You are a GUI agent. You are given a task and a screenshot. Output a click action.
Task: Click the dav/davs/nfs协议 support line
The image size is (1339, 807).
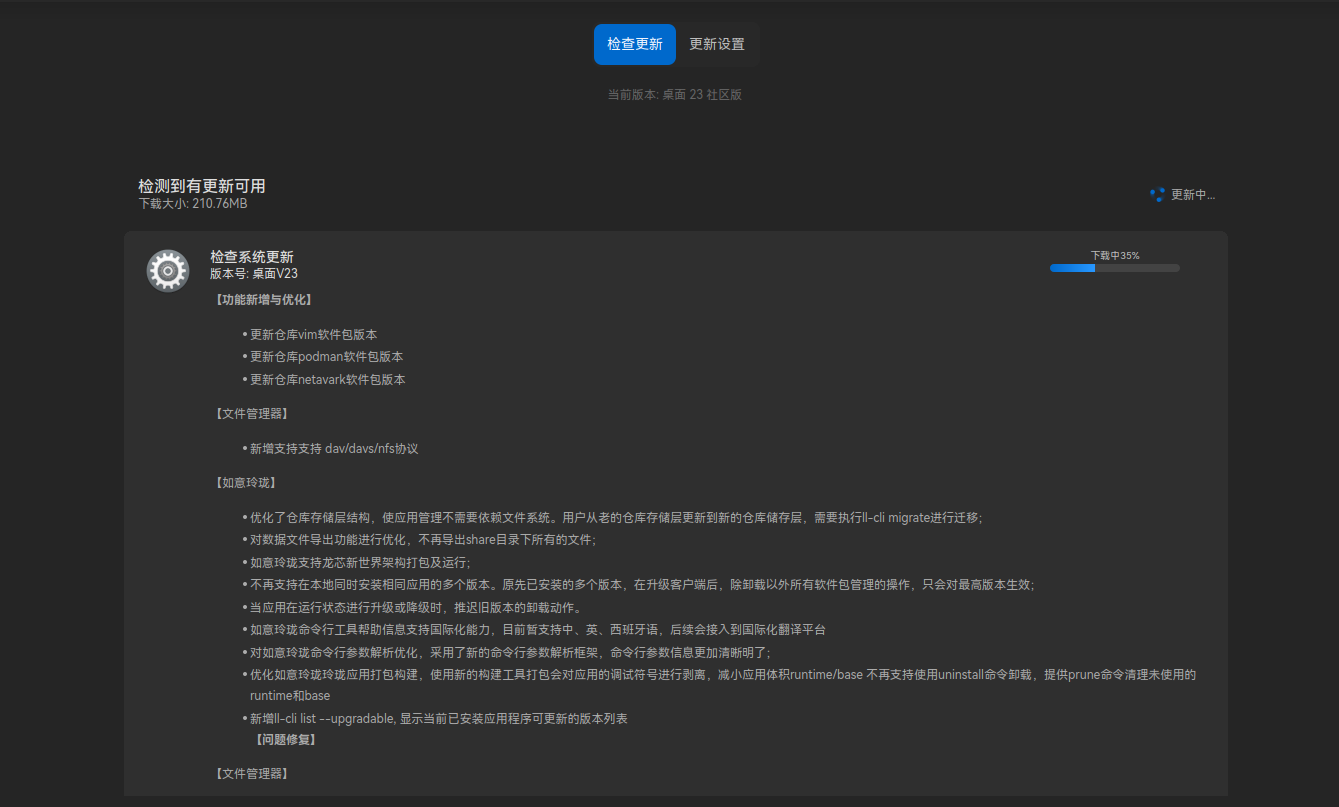(x=334, y=449)
